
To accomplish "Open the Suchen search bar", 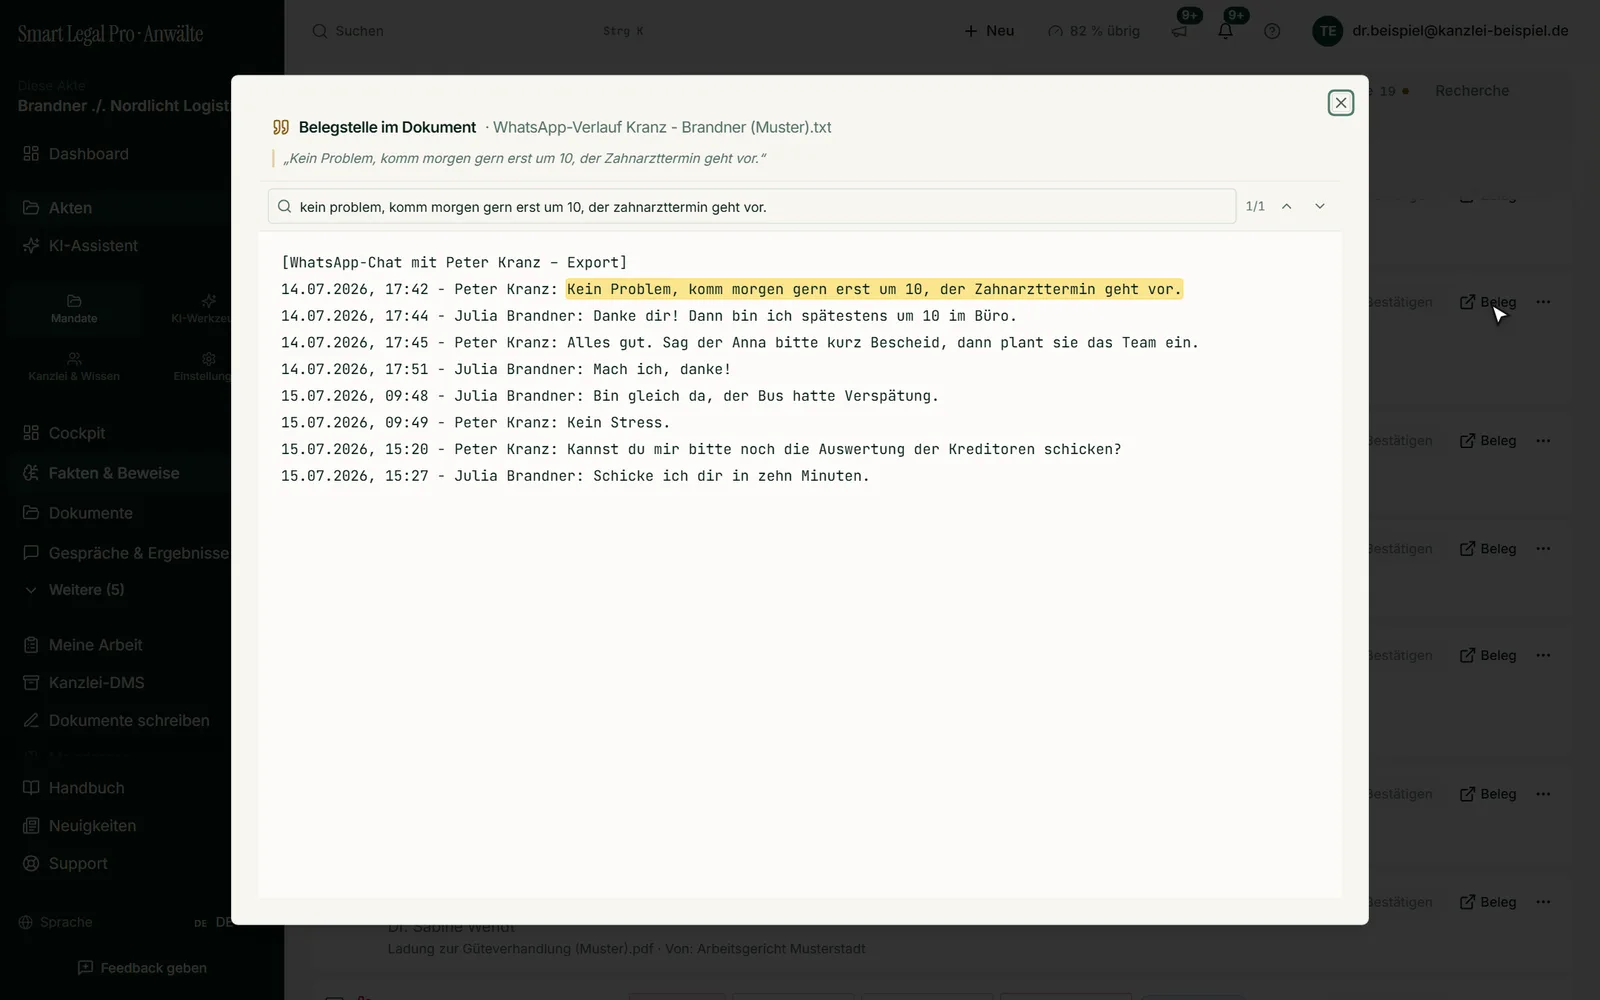I will pyautogui.click(x=478, y=31).
